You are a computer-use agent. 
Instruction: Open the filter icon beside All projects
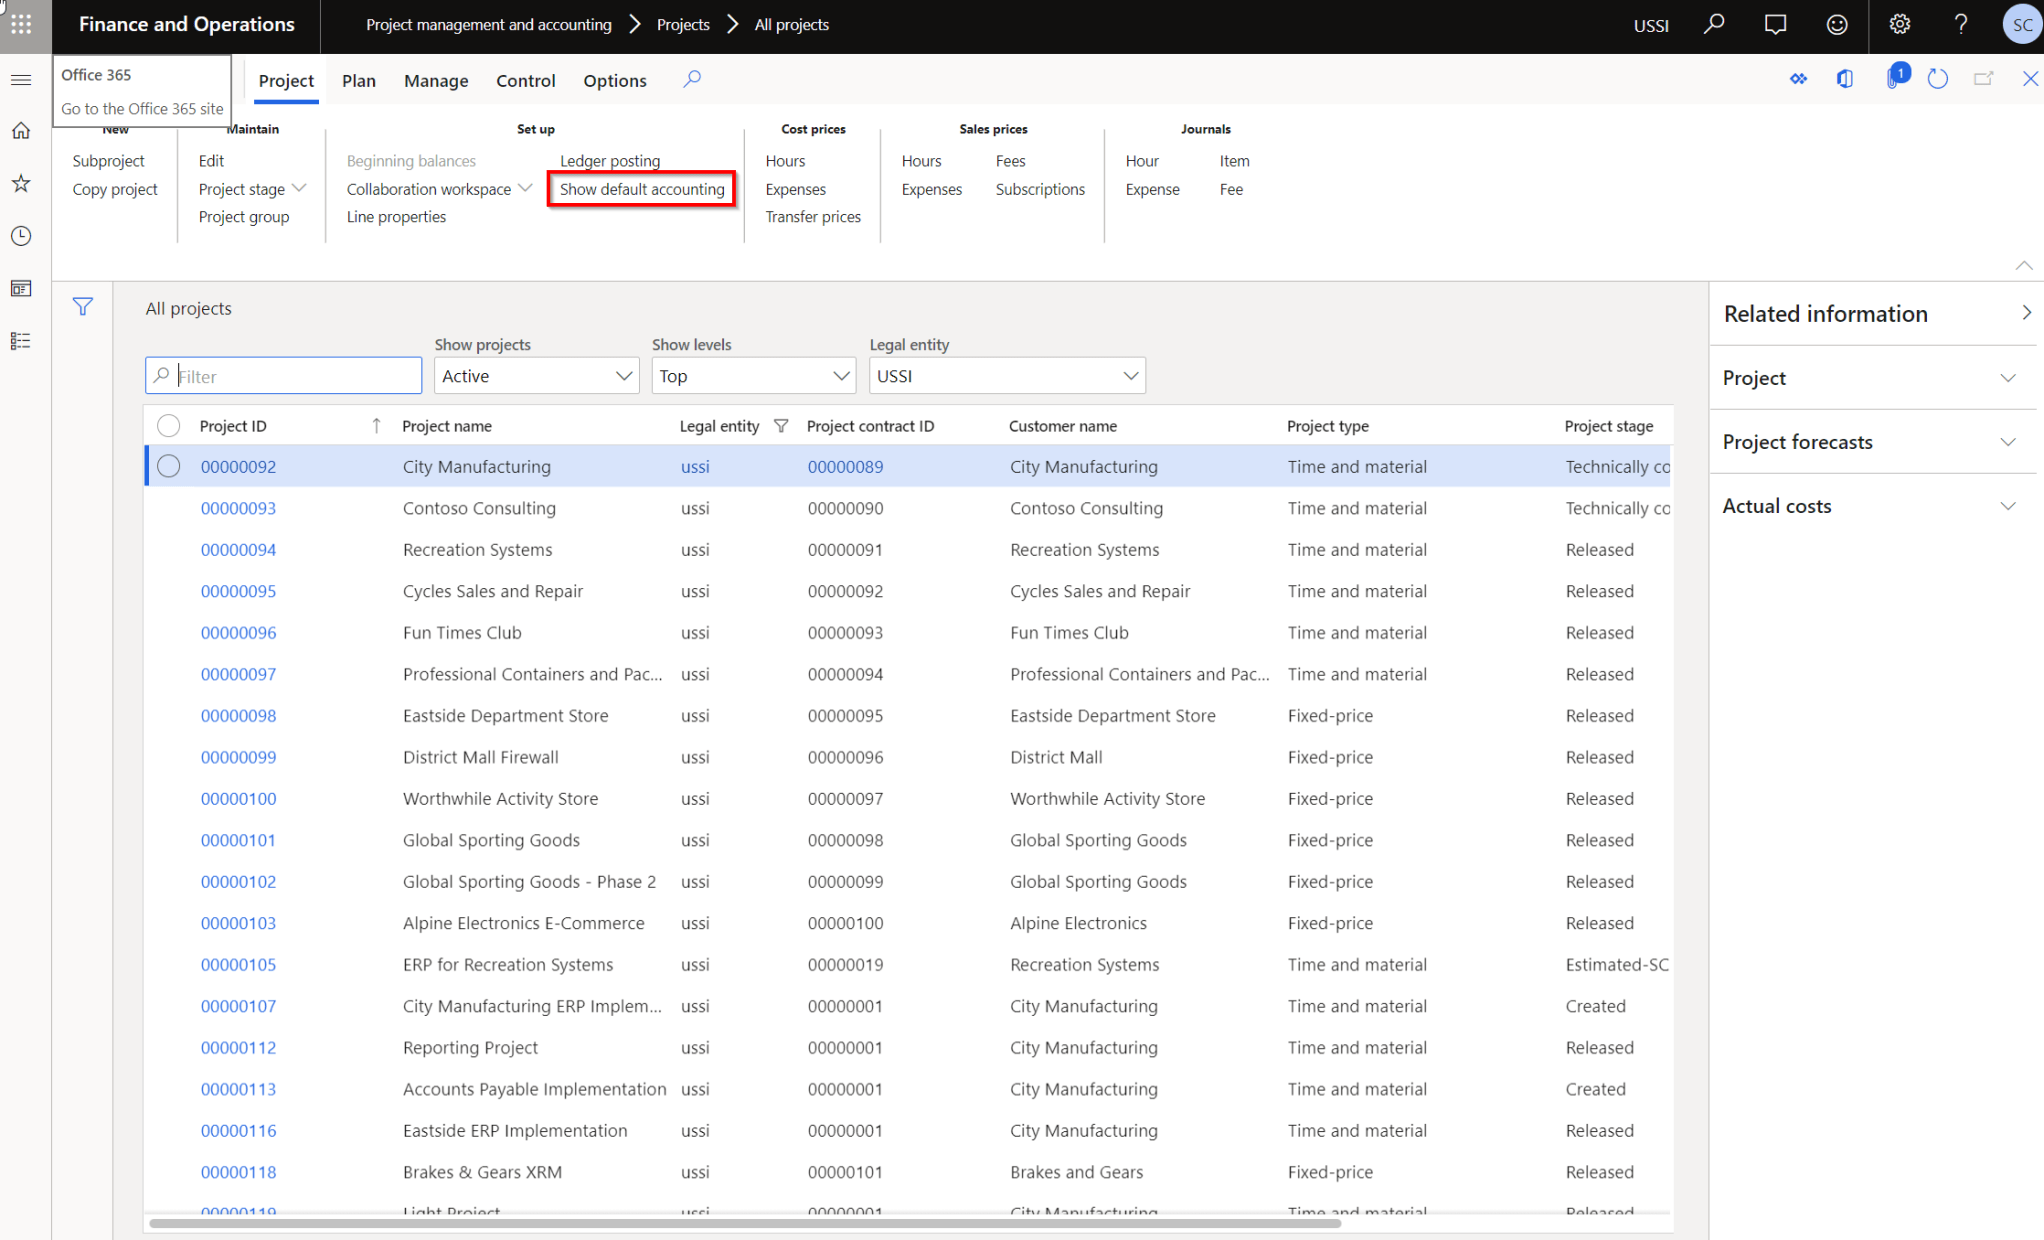click(84, 306)
